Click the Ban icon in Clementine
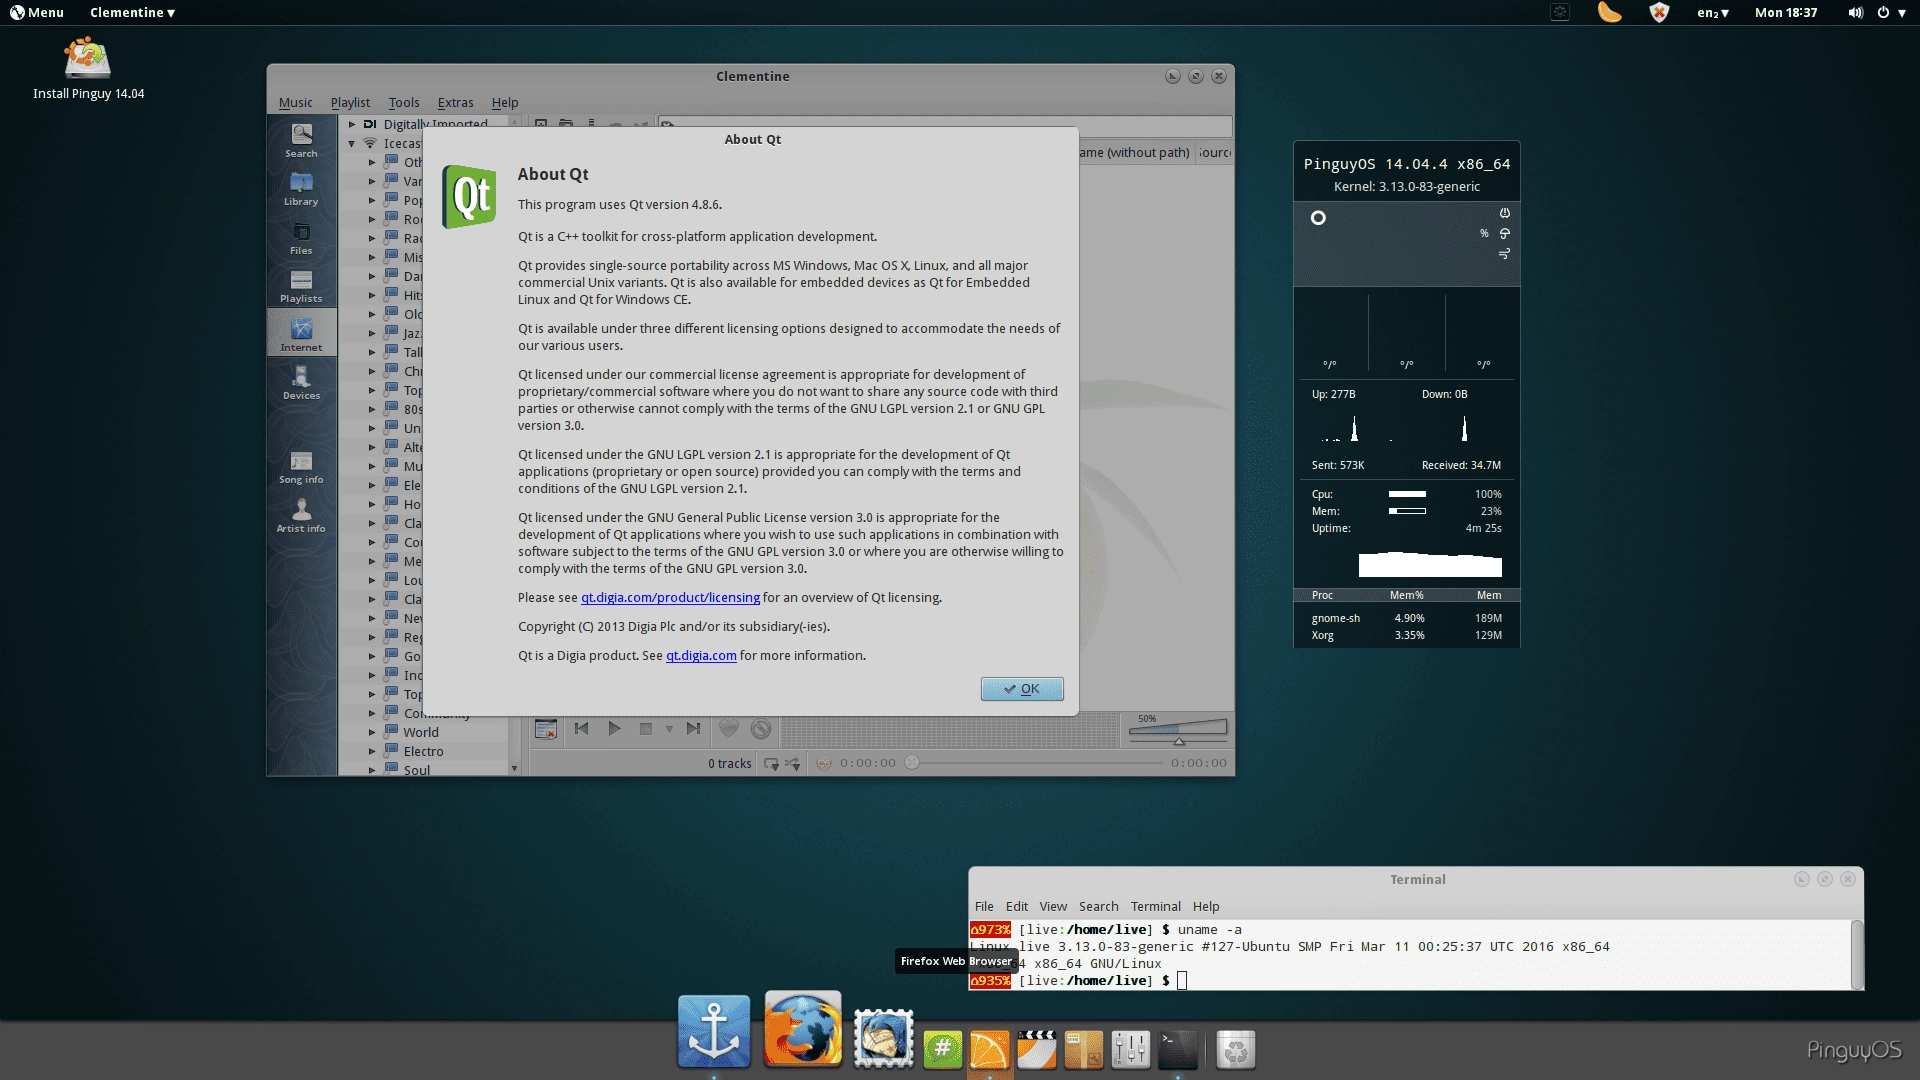 [761, 729]
